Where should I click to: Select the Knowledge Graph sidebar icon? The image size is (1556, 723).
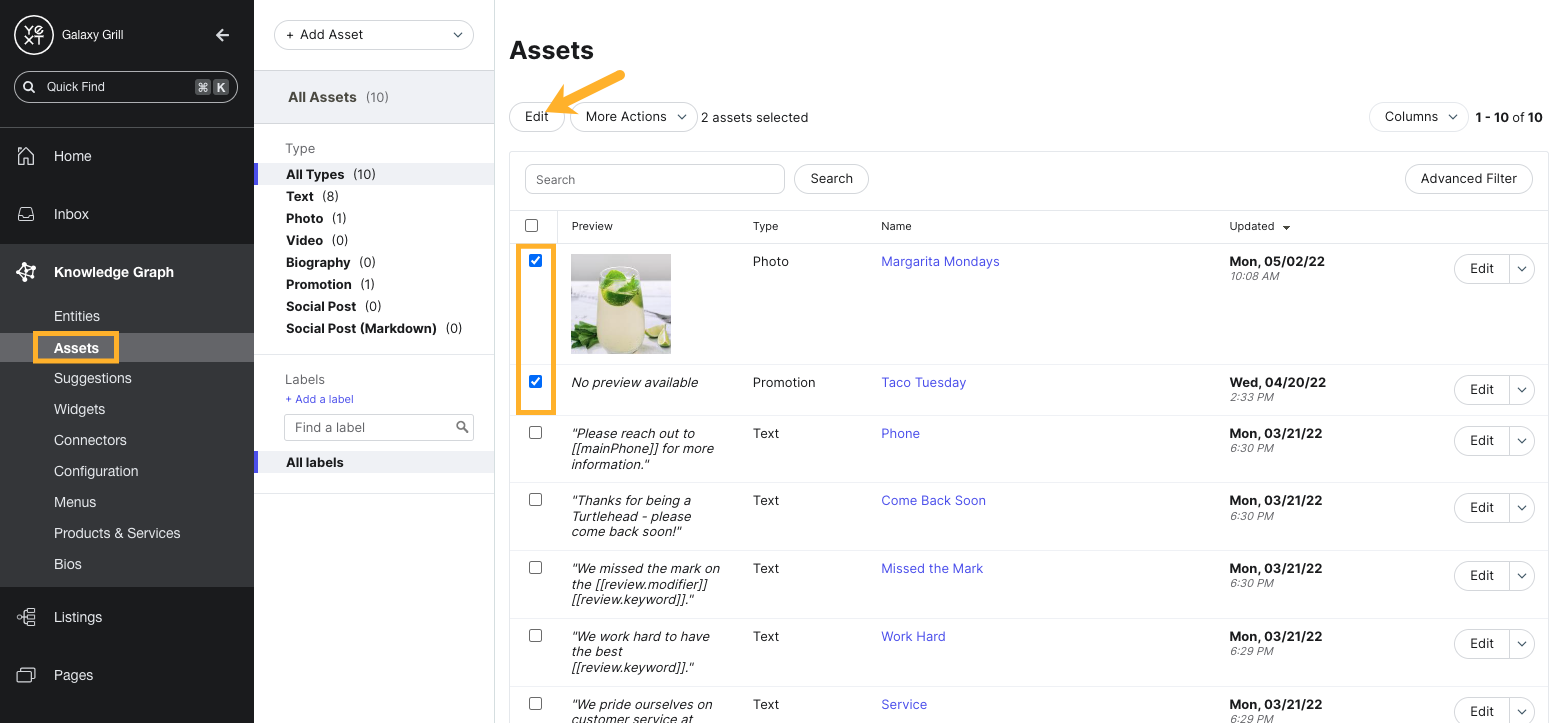click(24, 271)
